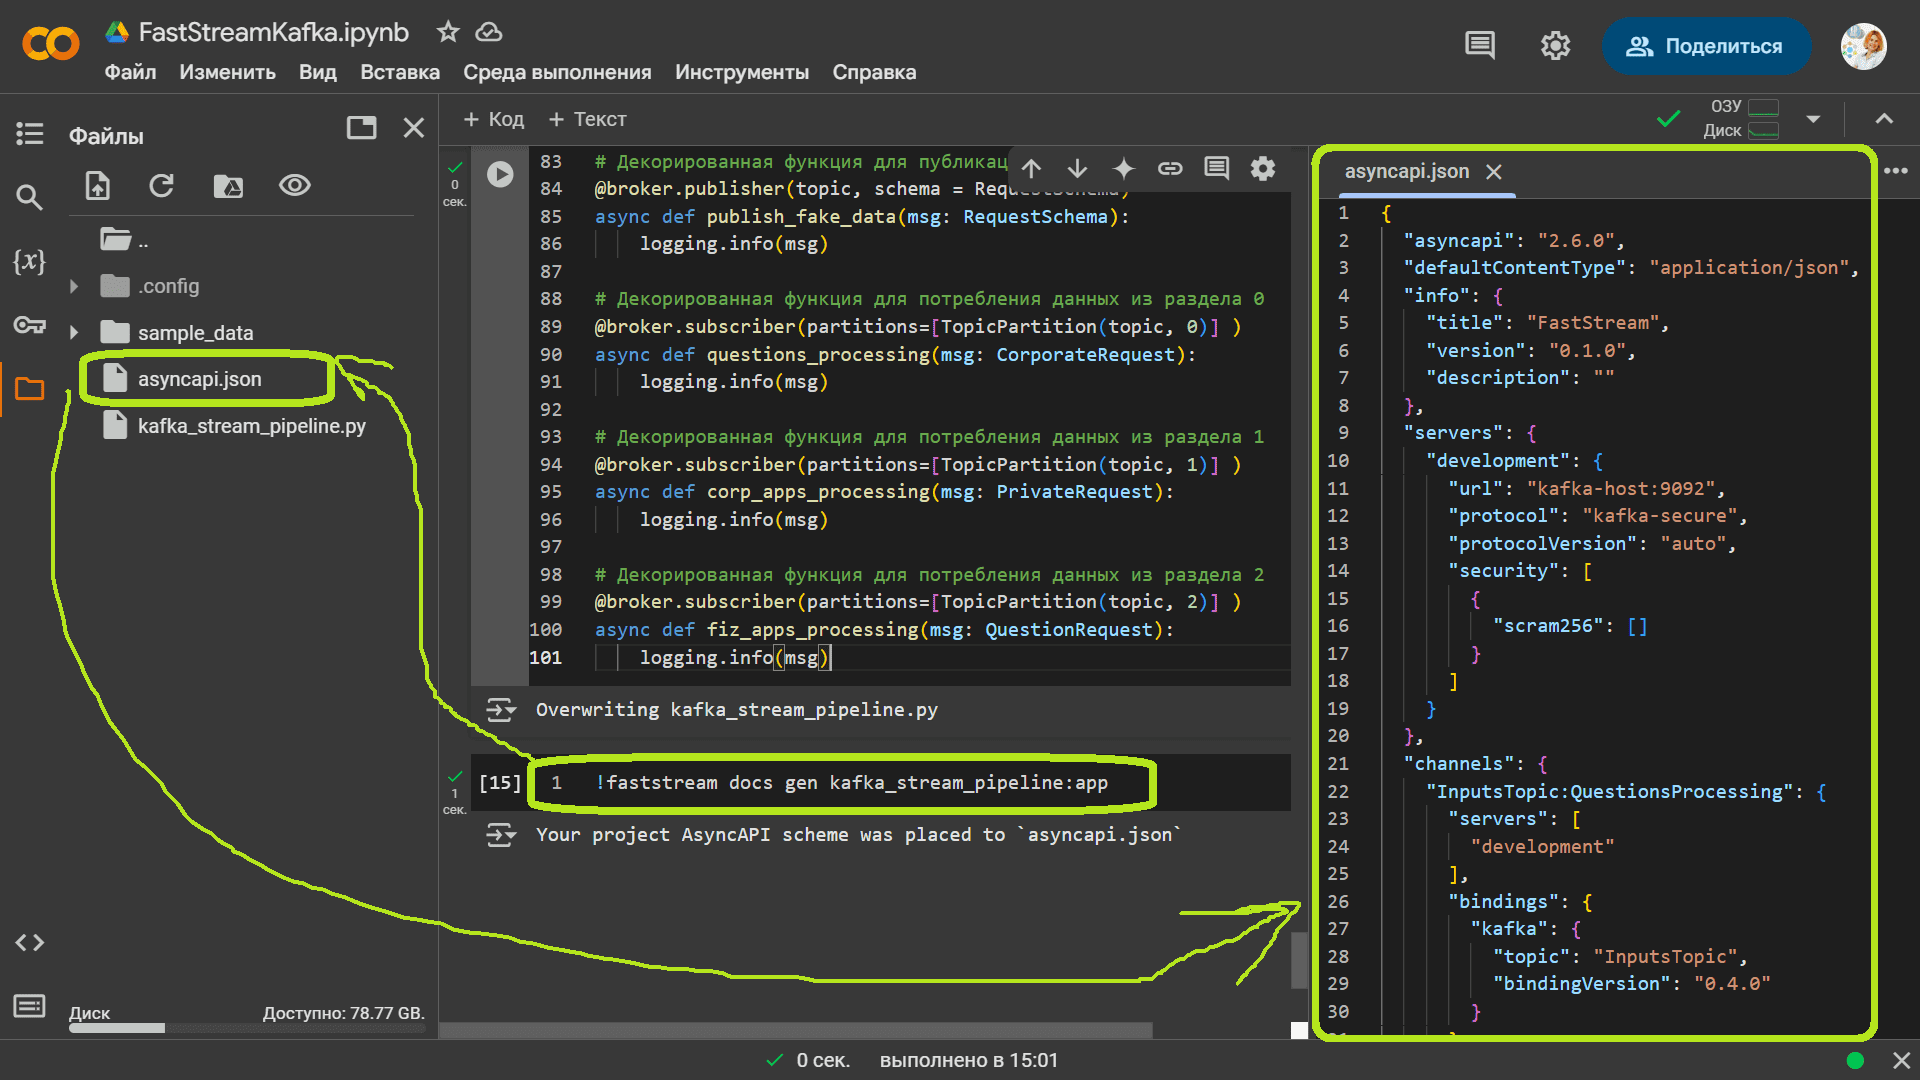
Task: Select the asyncapi.json file
Action: click(x=199, y=379)
